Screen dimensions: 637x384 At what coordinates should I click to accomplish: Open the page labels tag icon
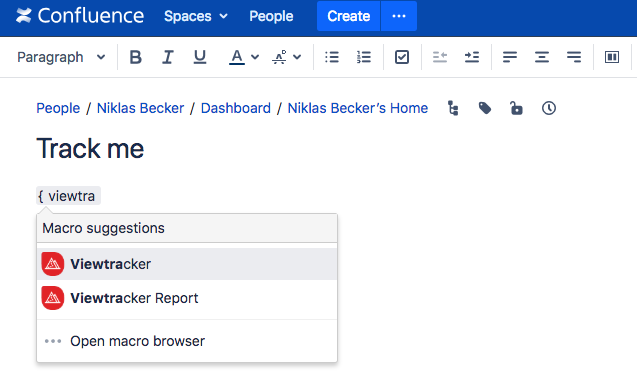(x=485, y=108)
